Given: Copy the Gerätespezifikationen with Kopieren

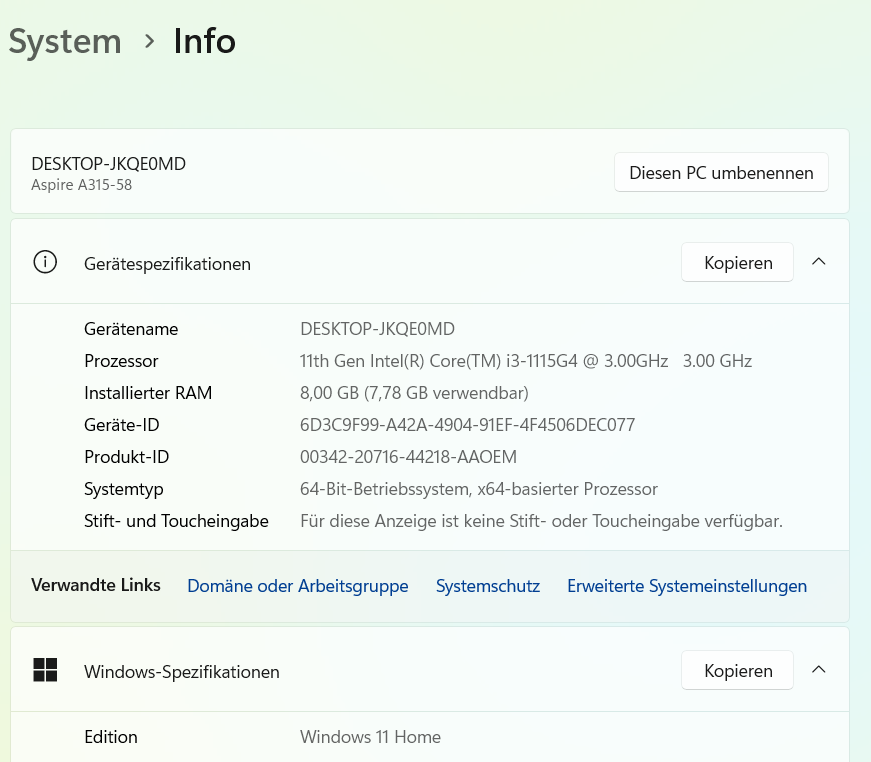Looking at the screenshot, I should pyautogui.click(x=737, y=262).
